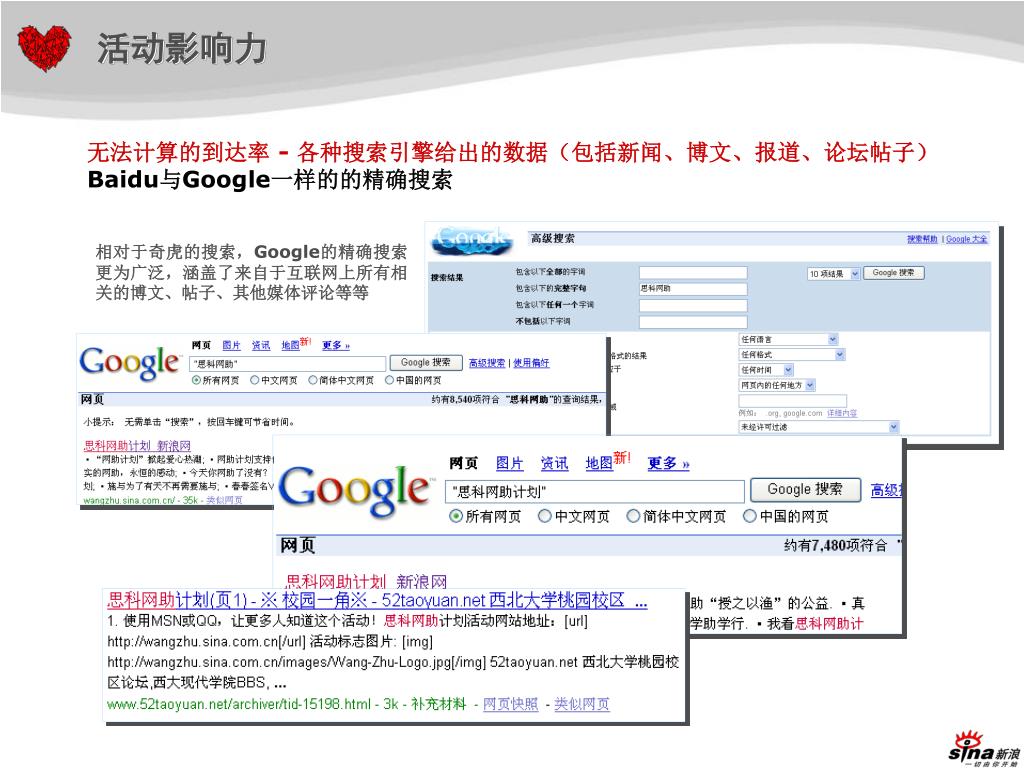Open 52taoyuan.net 西北大学桃园校区 result title
The height and width of the screenshot is (768, 1024).
377,600
